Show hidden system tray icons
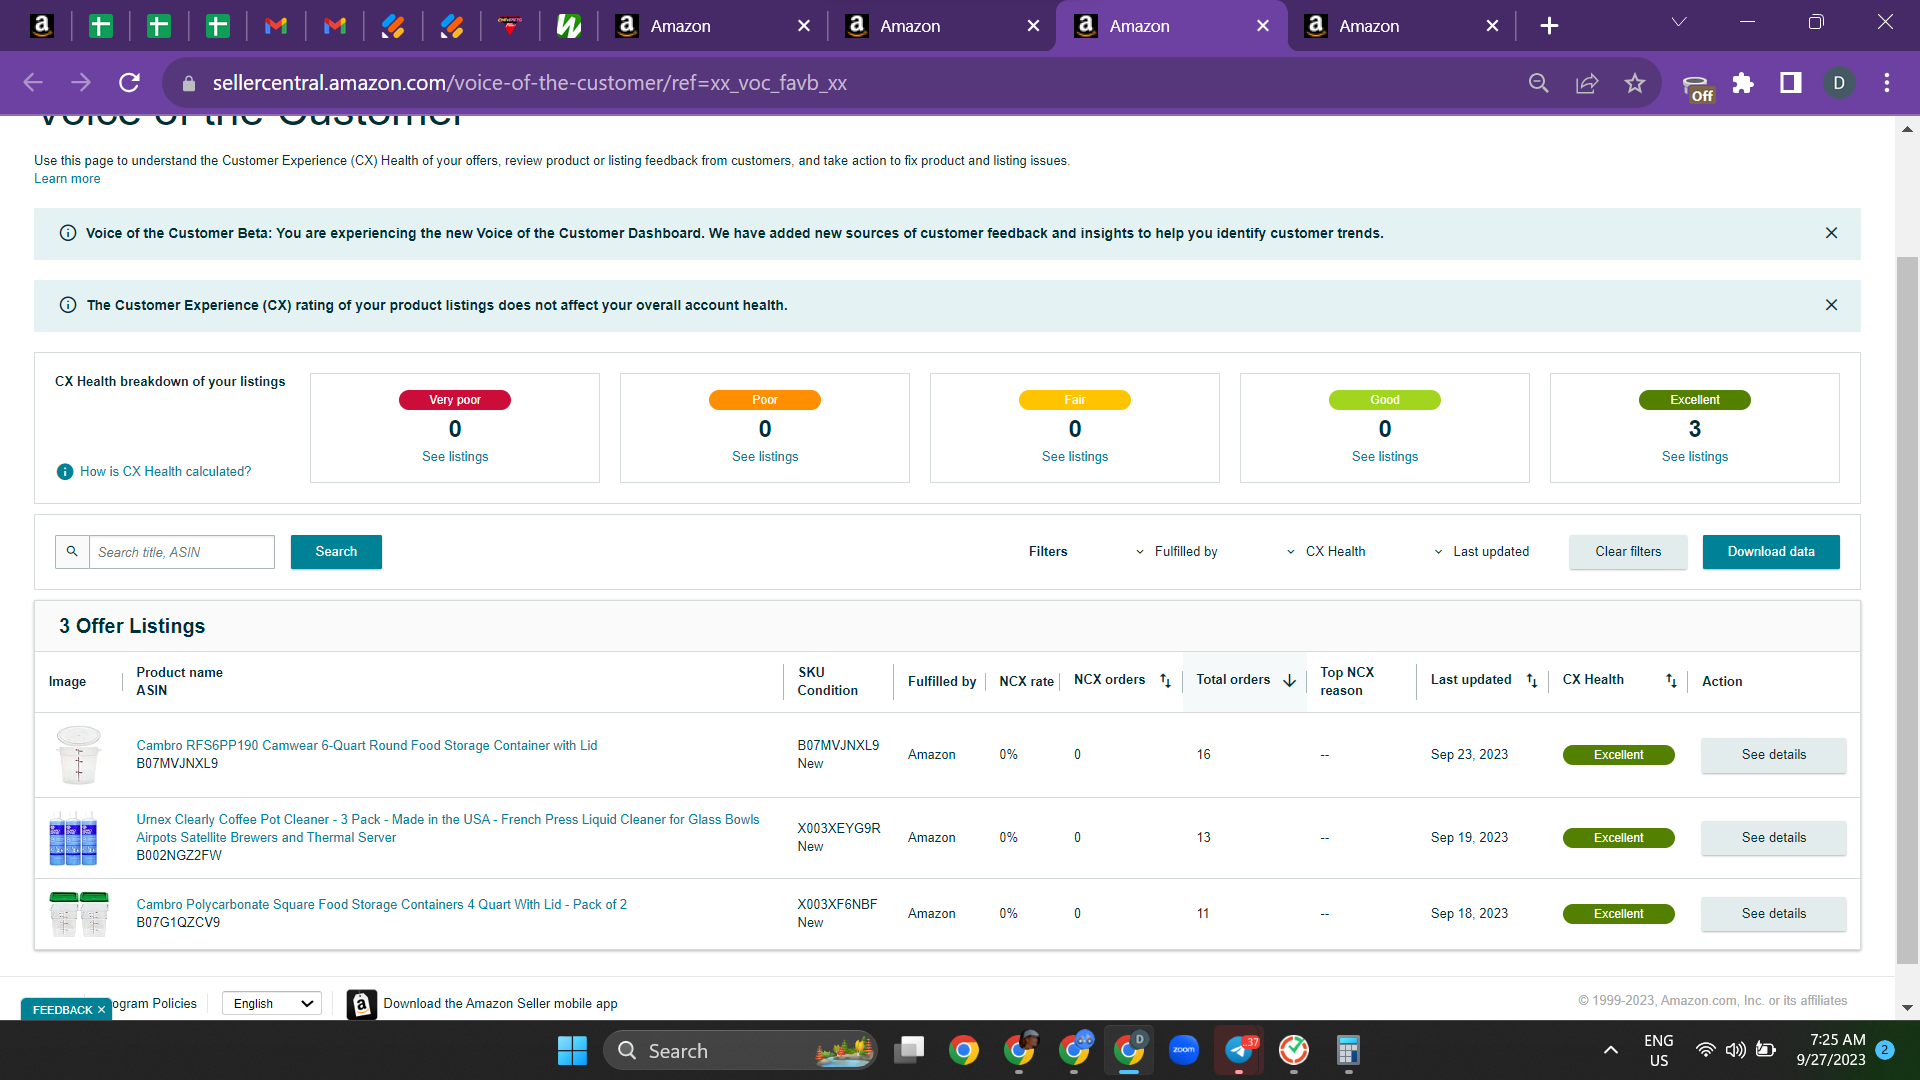This screenshot has width=1920, height=1080. 1610,1051
